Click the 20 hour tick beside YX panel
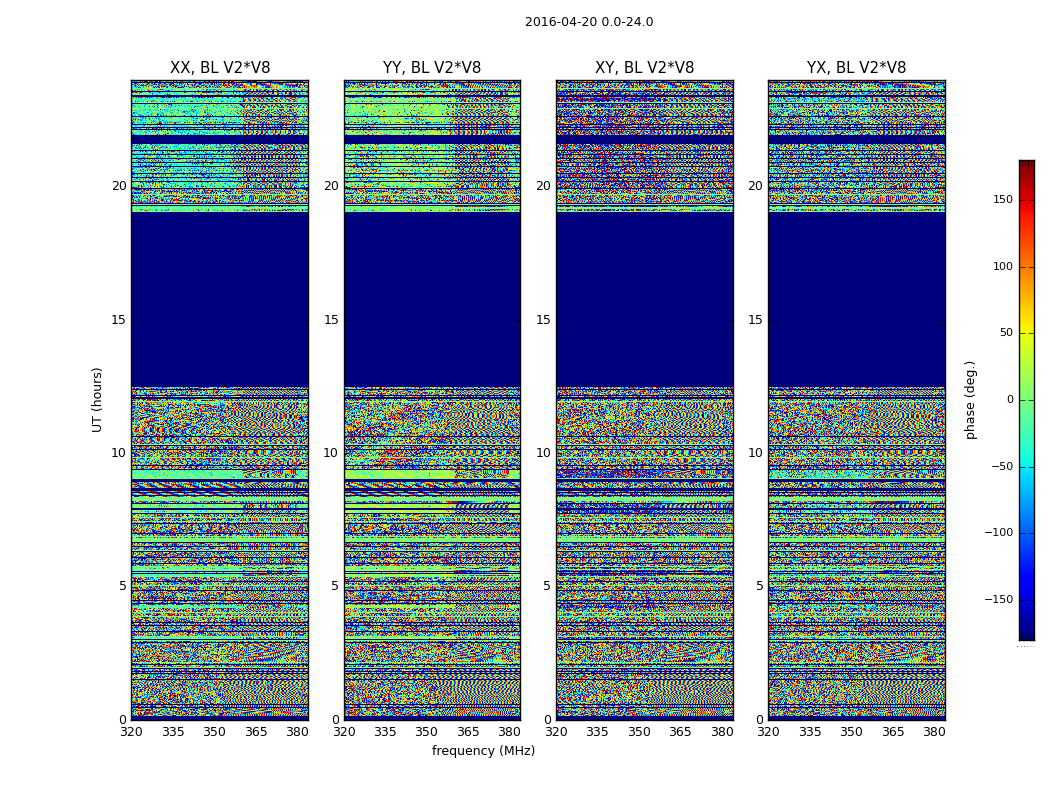 pos(755,186)
